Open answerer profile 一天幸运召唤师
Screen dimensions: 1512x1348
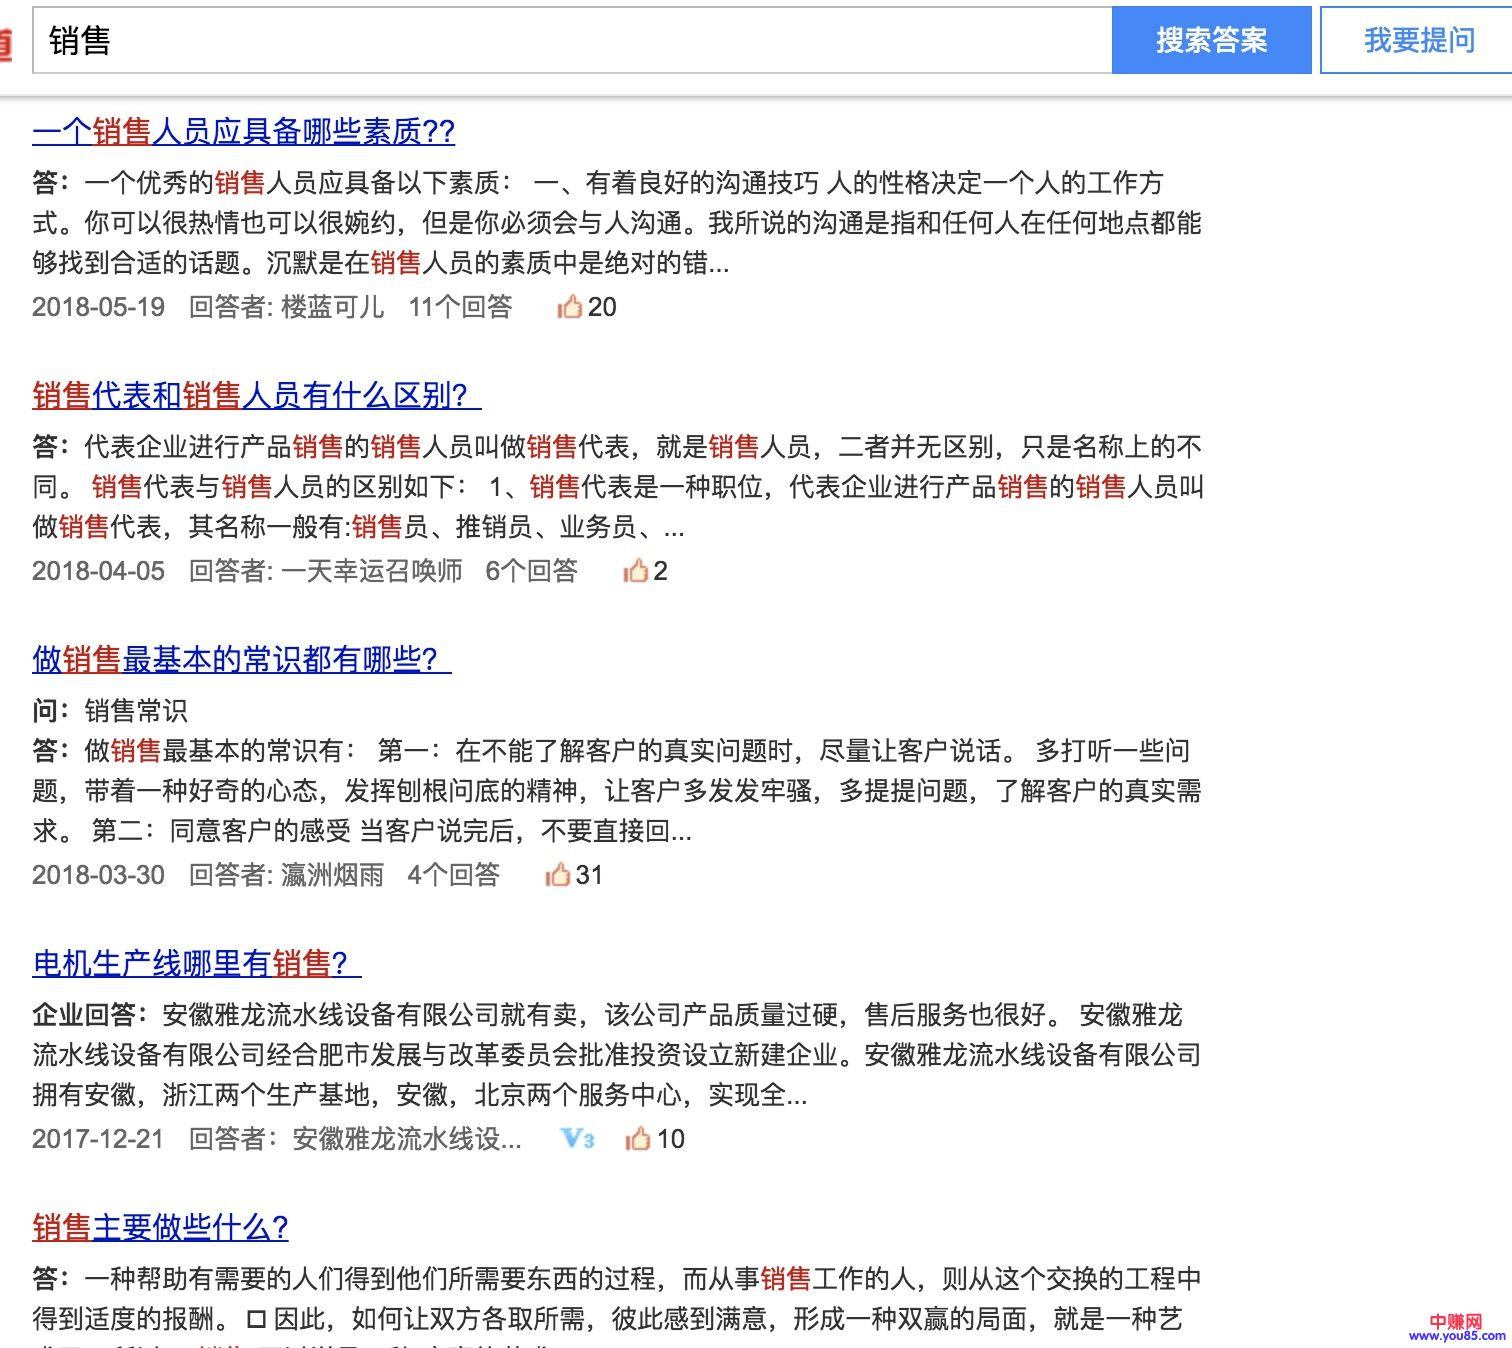click(x=372, y=571)
